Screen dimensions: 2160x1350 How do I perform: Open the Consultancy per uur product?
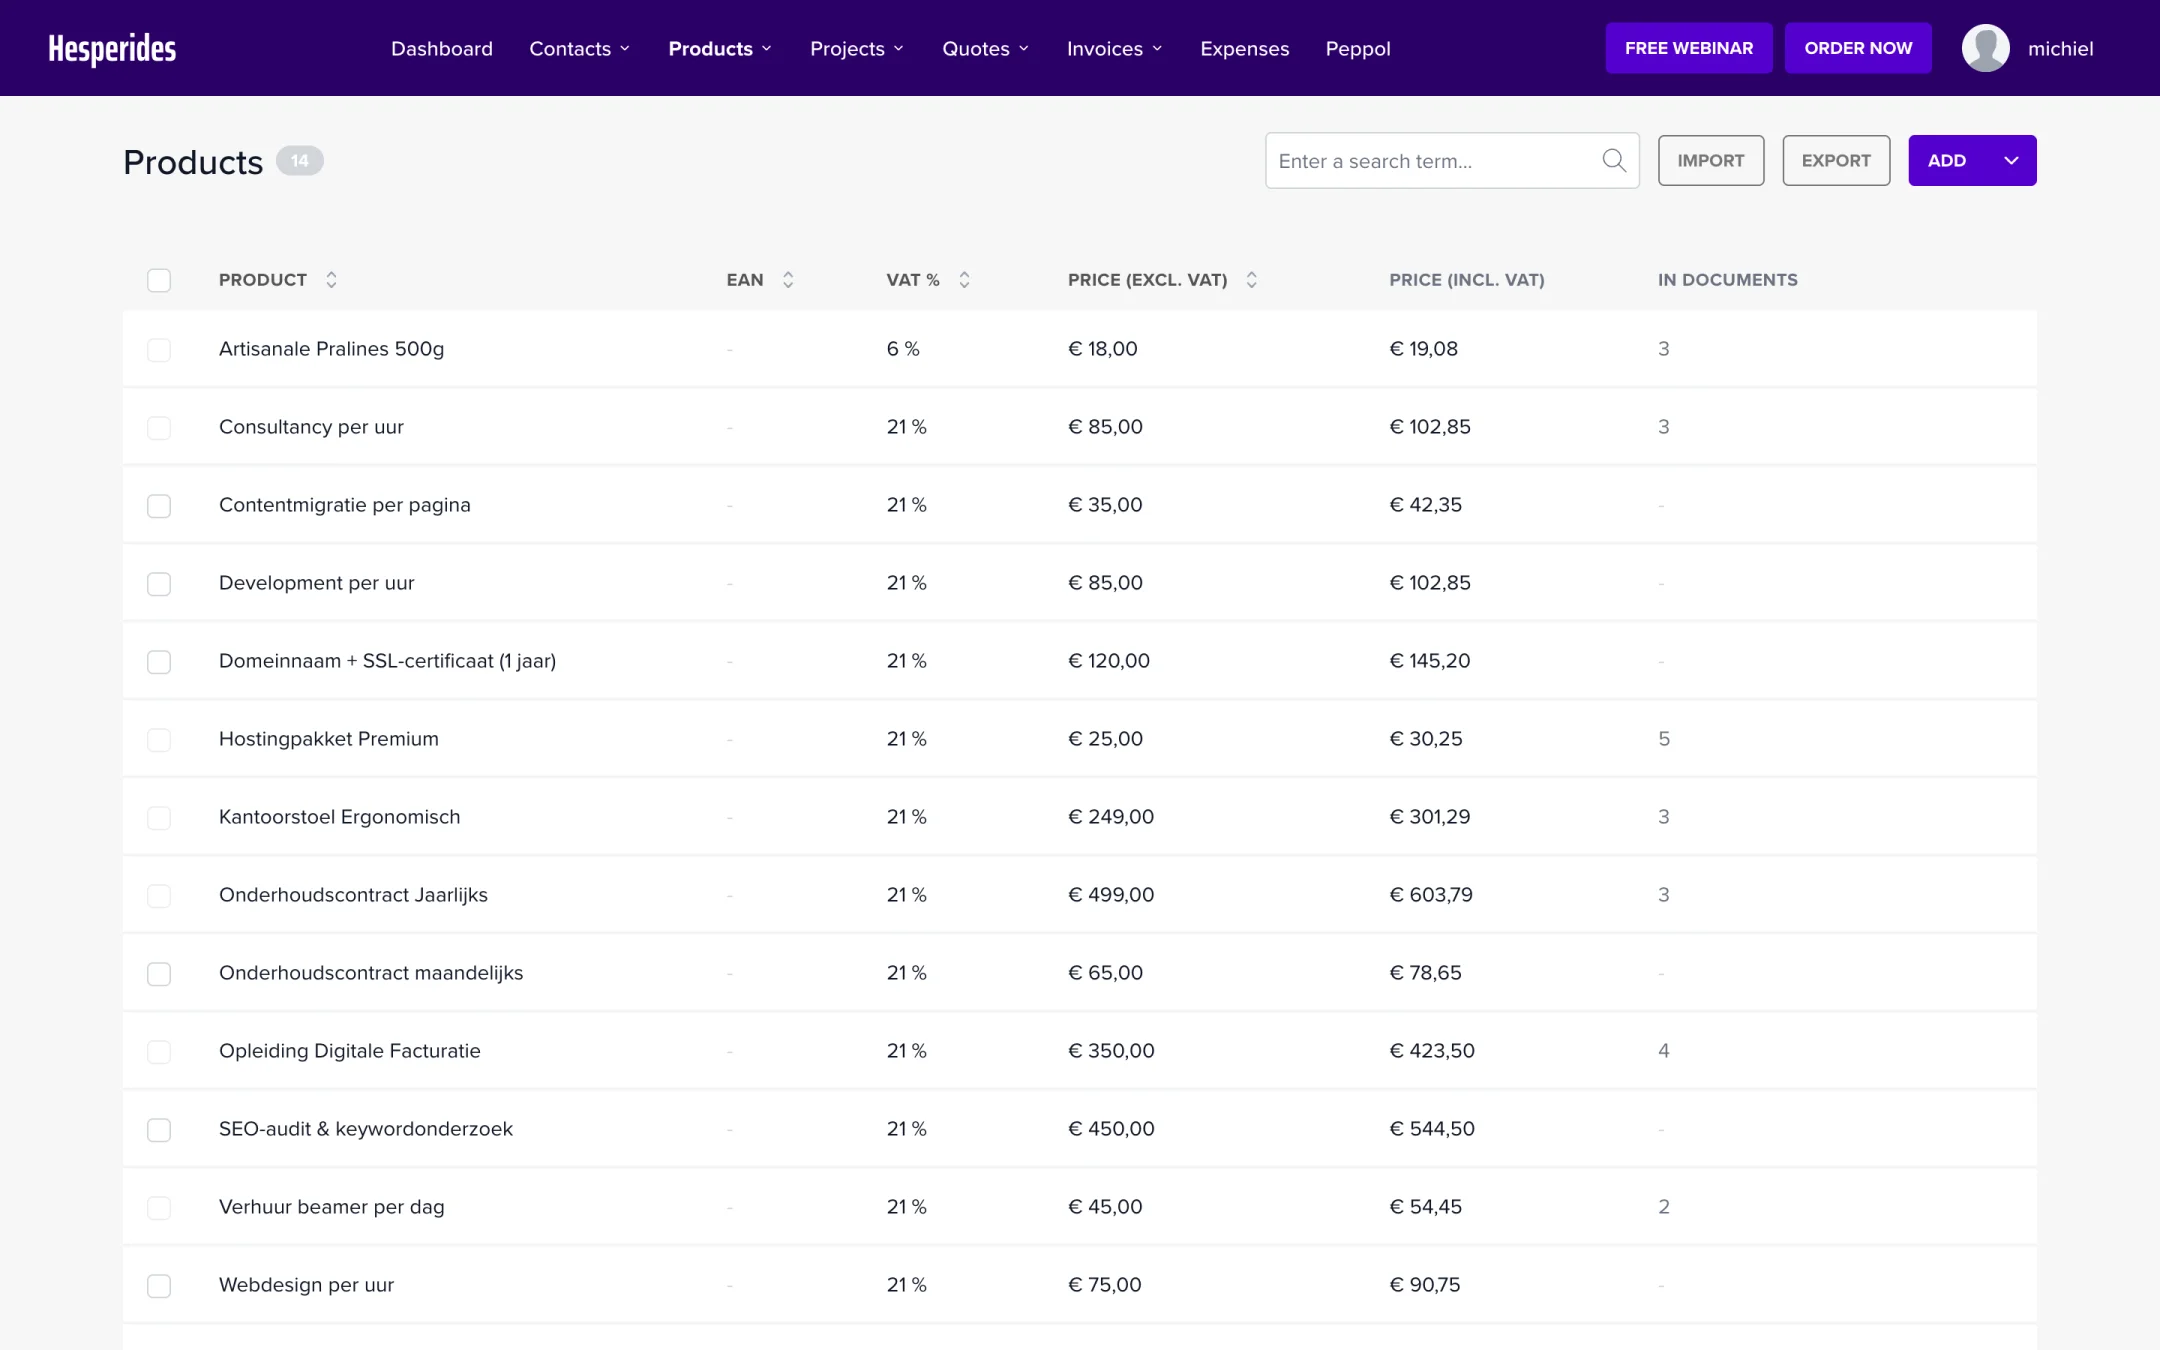tap(311, 427)
